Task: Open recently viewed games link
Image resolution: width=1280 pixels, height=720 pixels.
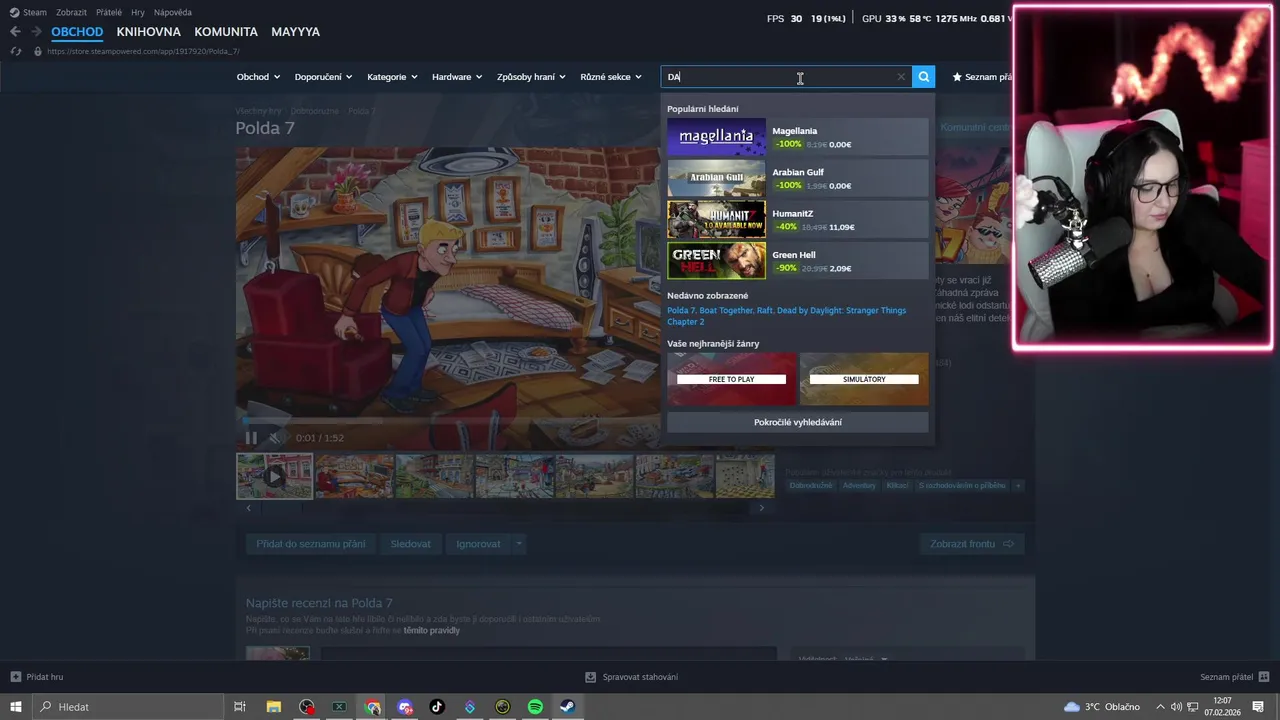Action: click(786, 316)
